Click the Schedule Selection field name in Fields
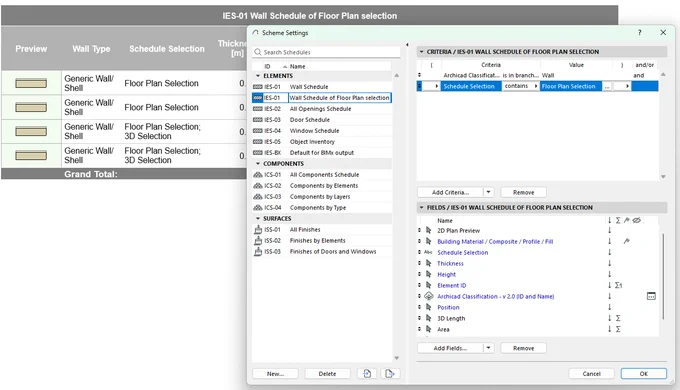 pyautogui.click(x=462, y=252)
